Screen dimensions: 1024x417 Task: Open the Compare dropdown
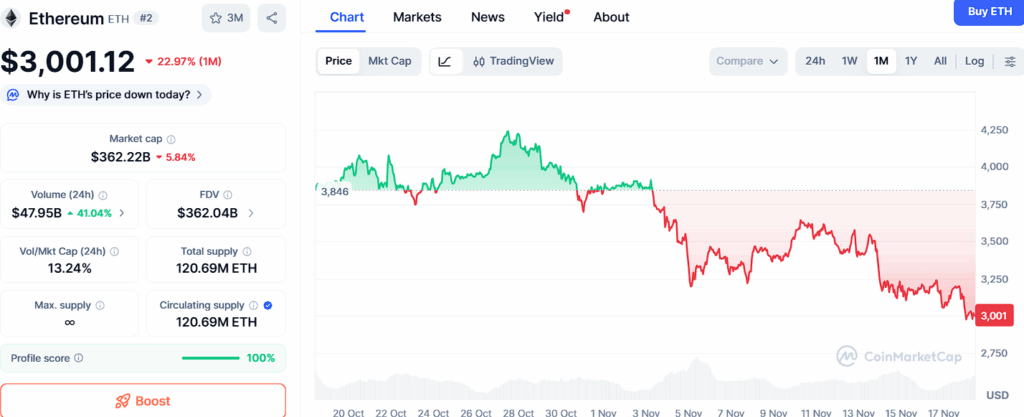(747, 61)
